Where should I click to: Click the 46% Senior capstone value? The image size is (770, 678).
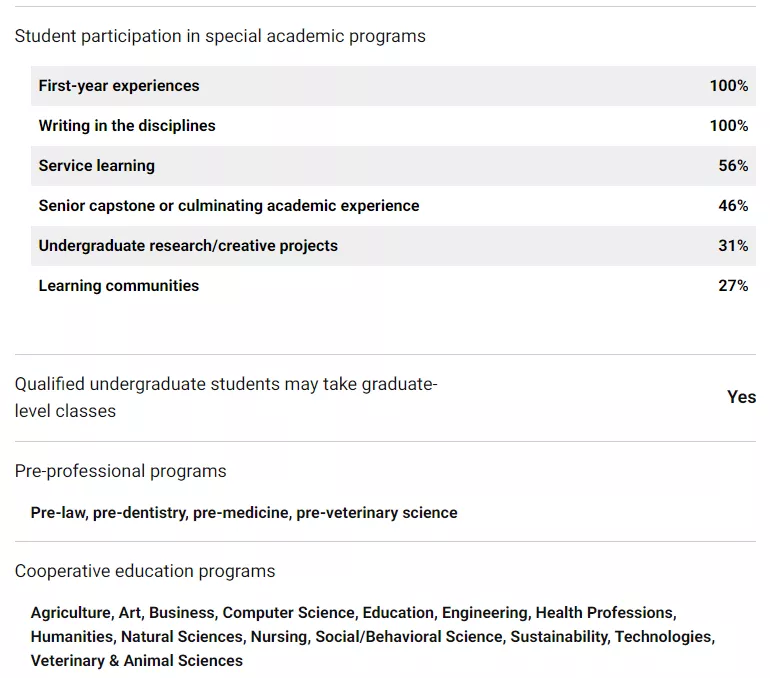click(x=733, y=206)
